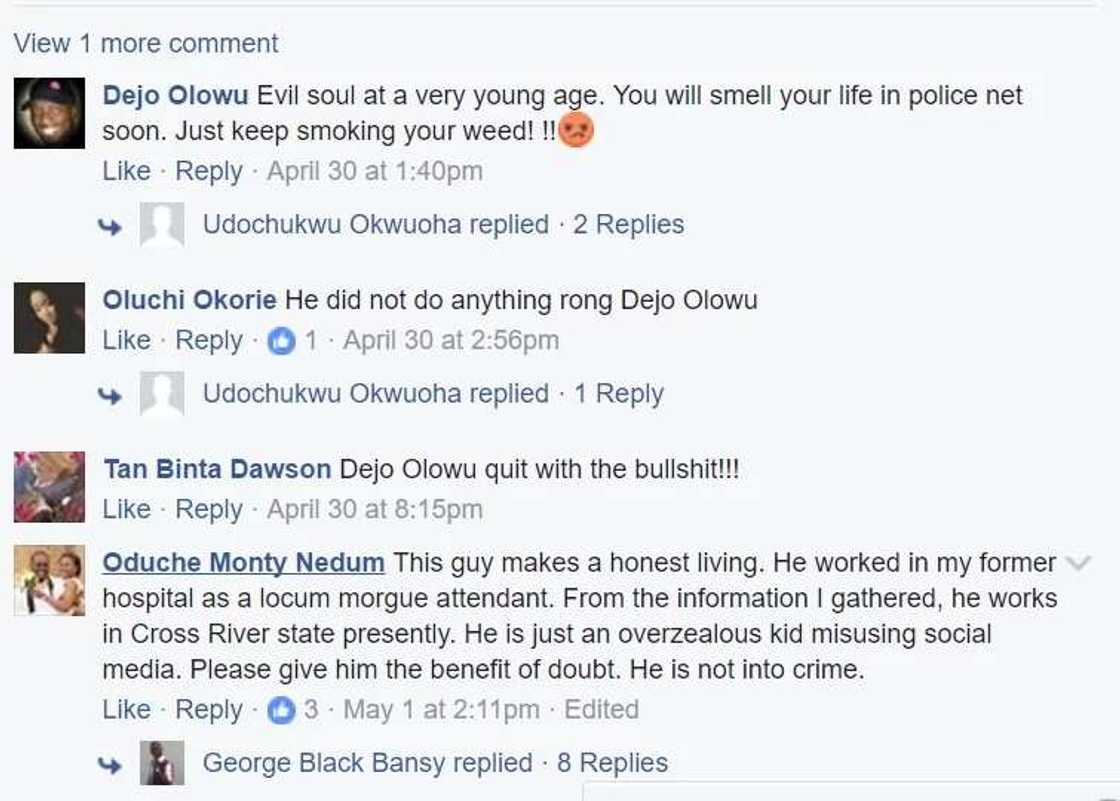Show edit history via Edited label

pyautogui.click(x=601, y=710)
